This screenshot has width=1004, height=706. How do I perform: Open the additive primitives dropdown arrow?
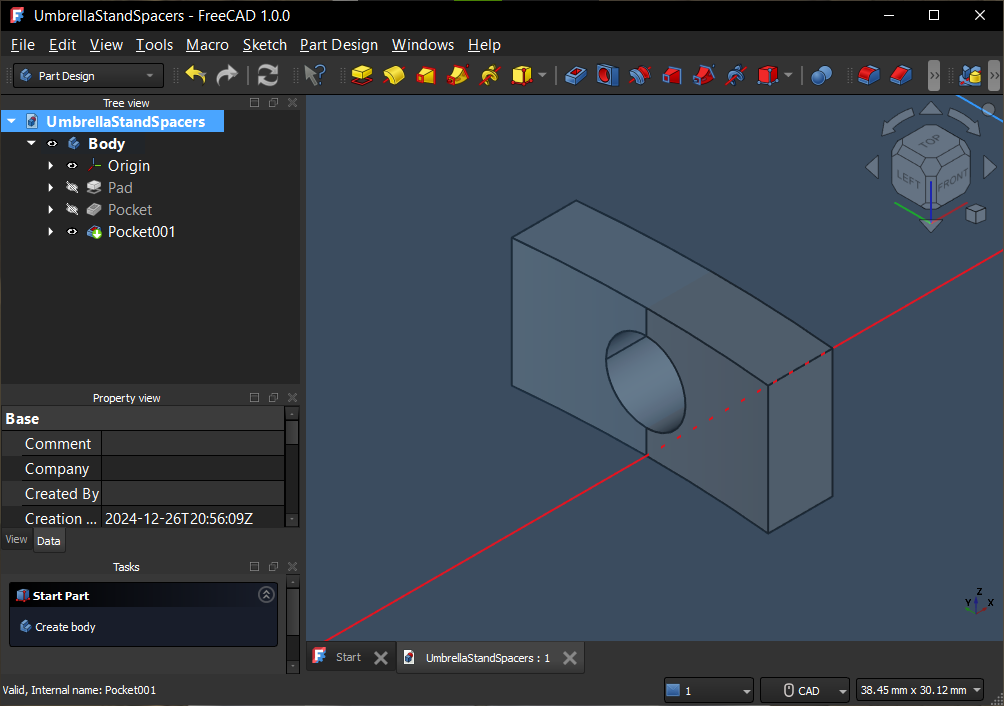[x=542, y=76]
